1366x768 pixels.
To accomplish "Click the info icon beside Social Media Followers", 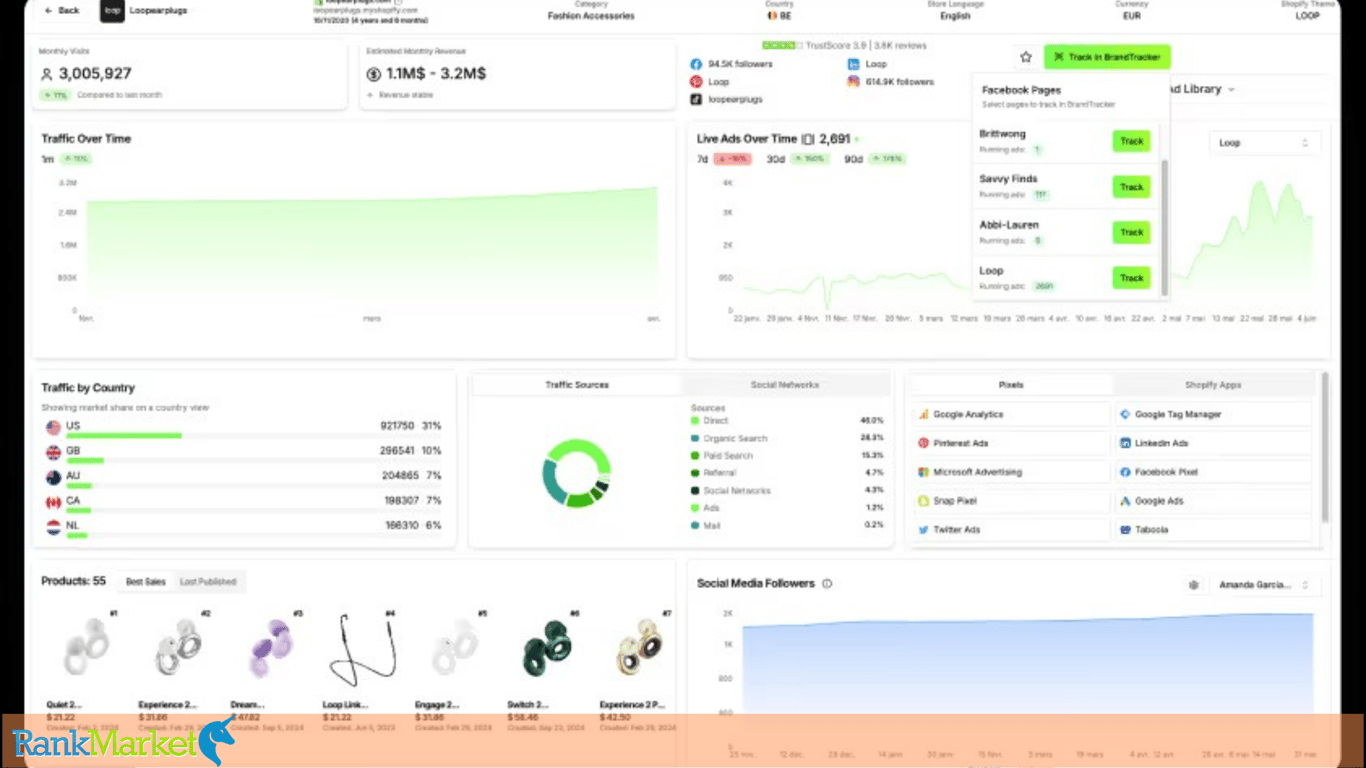I will point(827,584).
